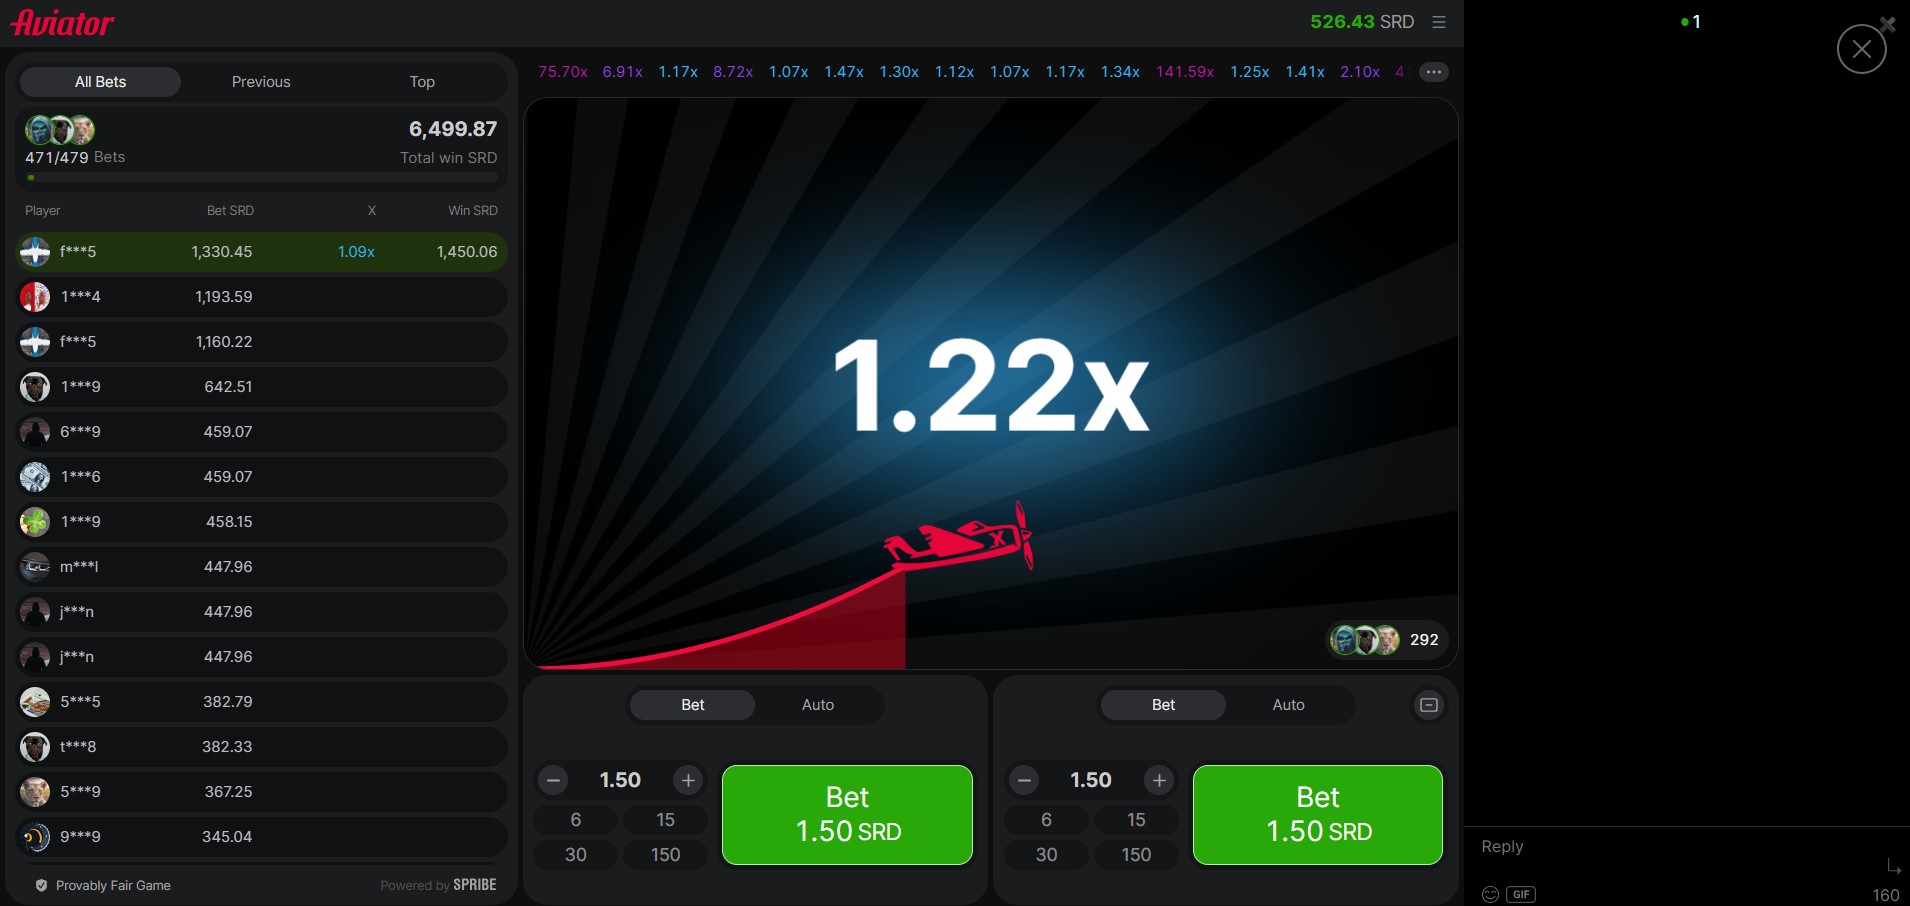Select Bet mode in right panel
The width and height of the screenshot is (1910, 906).
tap(1163, 705)
